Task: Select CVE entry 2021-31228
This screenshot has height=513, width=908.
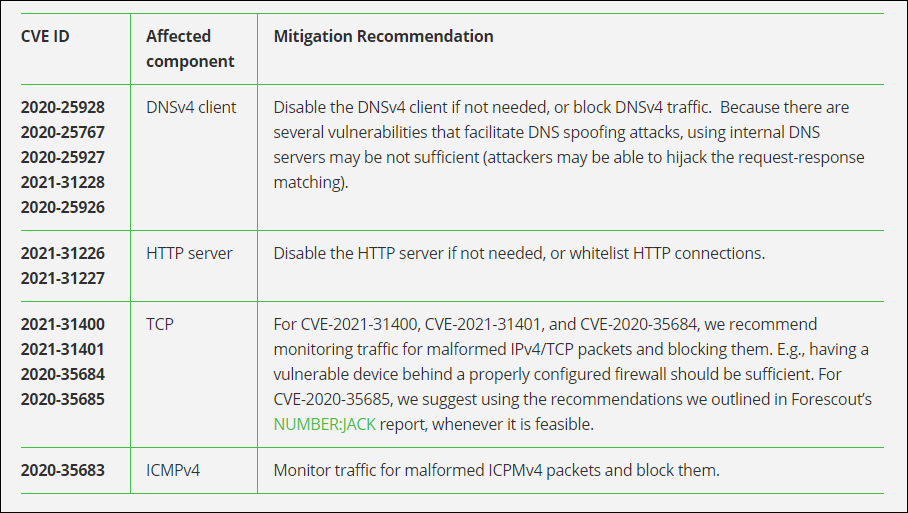Action: click(x=63, y=182)
